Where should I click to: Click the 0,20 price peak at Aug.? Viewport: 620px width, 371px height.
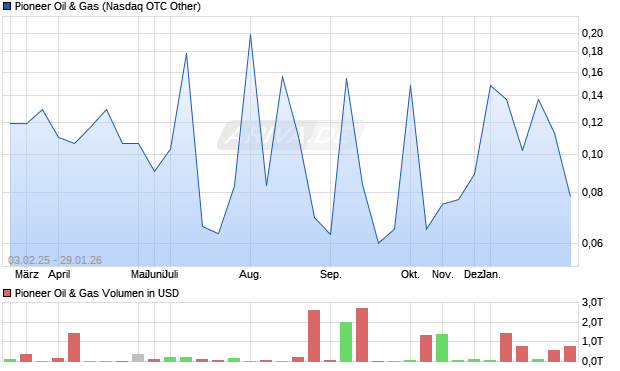[250, 34]
